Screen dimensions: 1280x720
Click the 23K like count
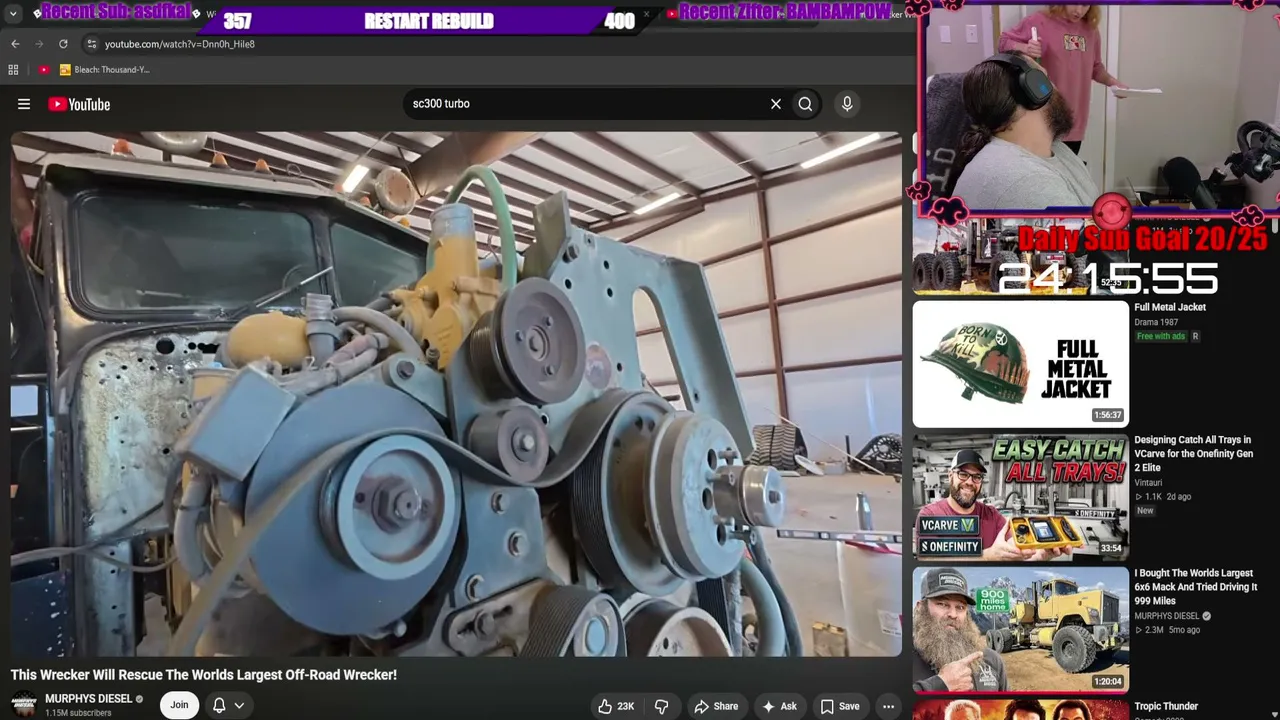tap(626, 706)
